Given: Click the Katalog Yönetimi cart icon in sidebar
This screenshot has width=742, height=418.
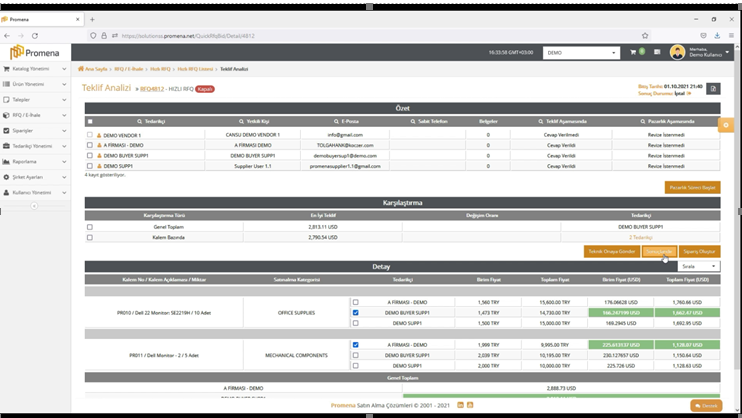Looking at the screenshot, I should point(6,69).
